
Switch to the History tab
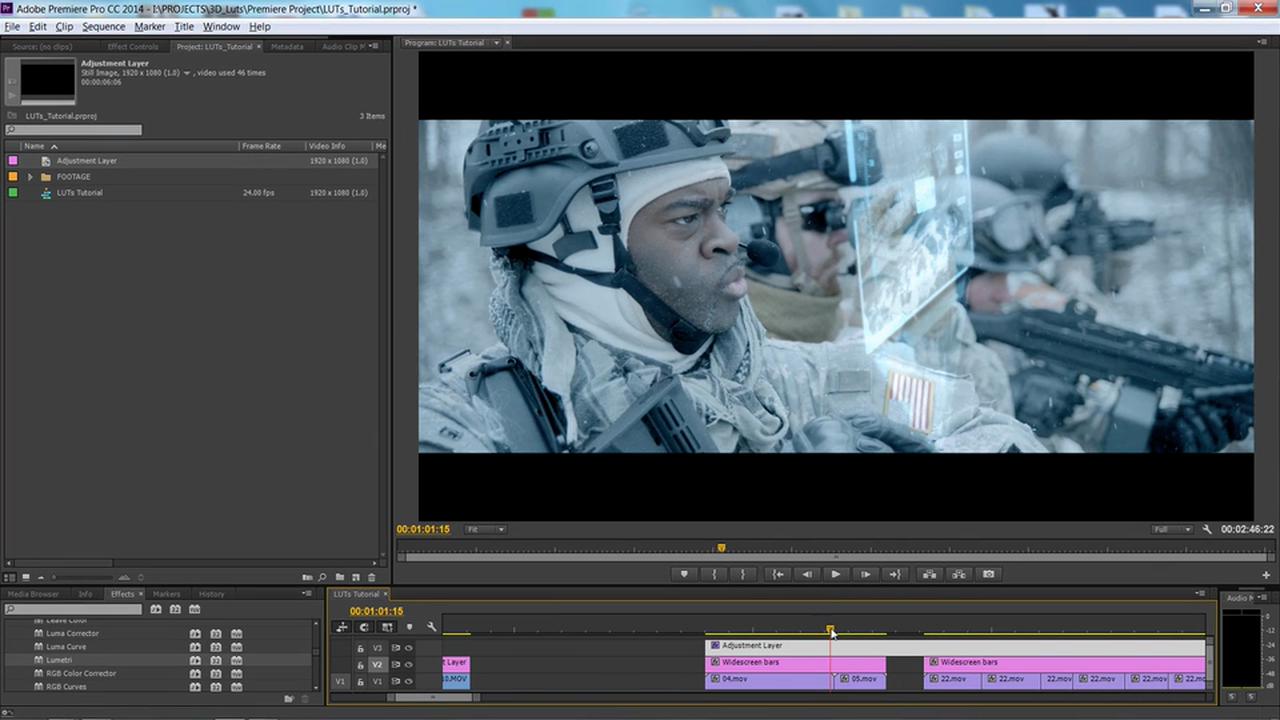click(x=211, y=594)
